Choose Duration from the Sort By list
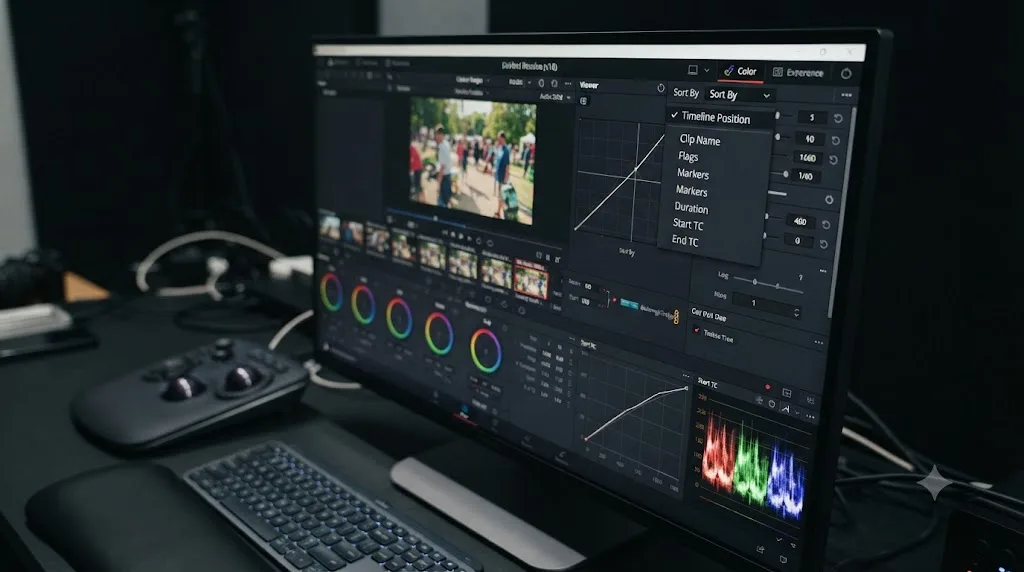Viewport: 1024px width, 572px height. click(691, 208)
